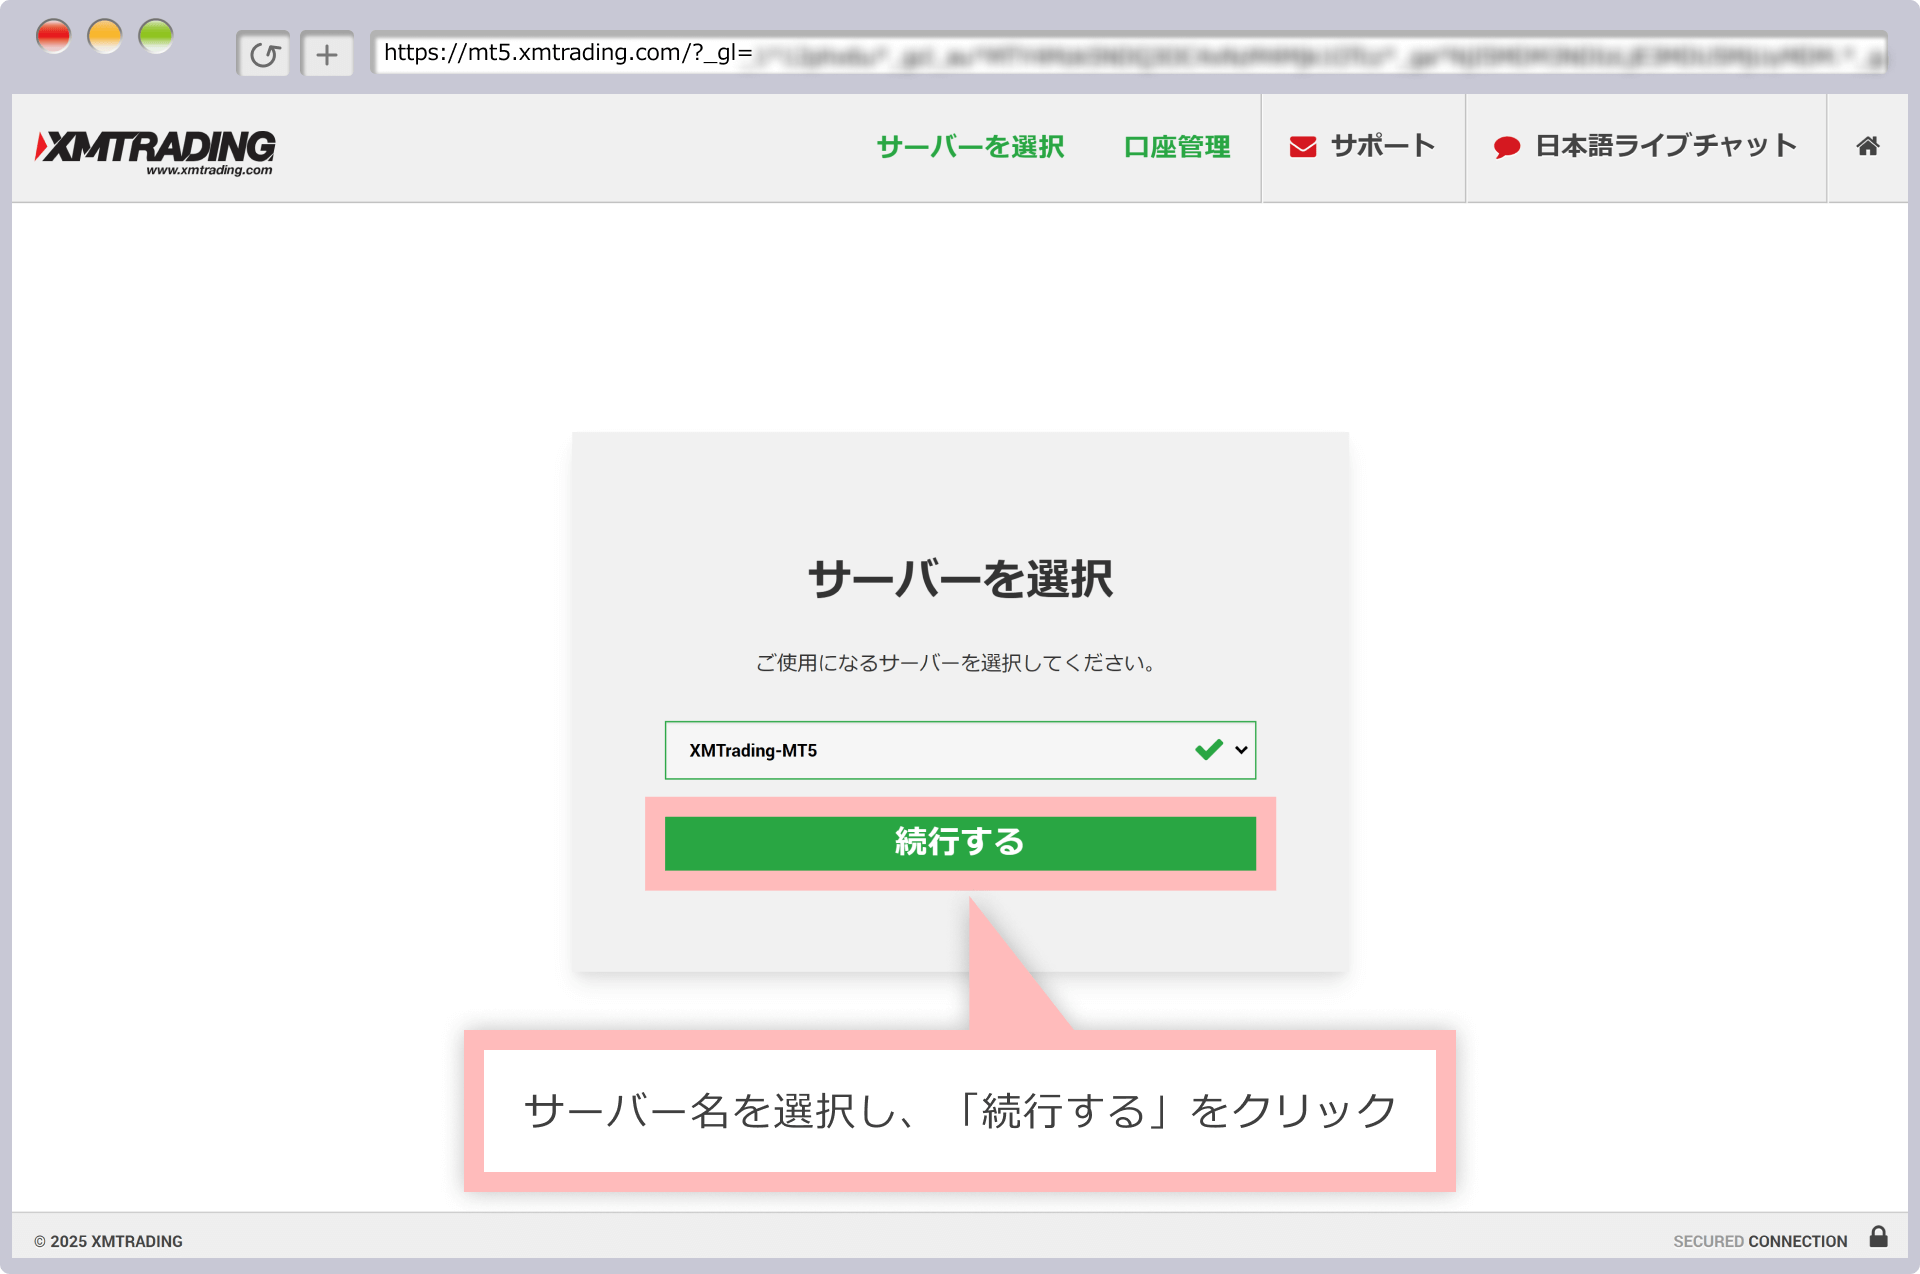Click the red envelope support icon
The height and width of the screenshot is (1274, 1920).
tap(1302, 147)
